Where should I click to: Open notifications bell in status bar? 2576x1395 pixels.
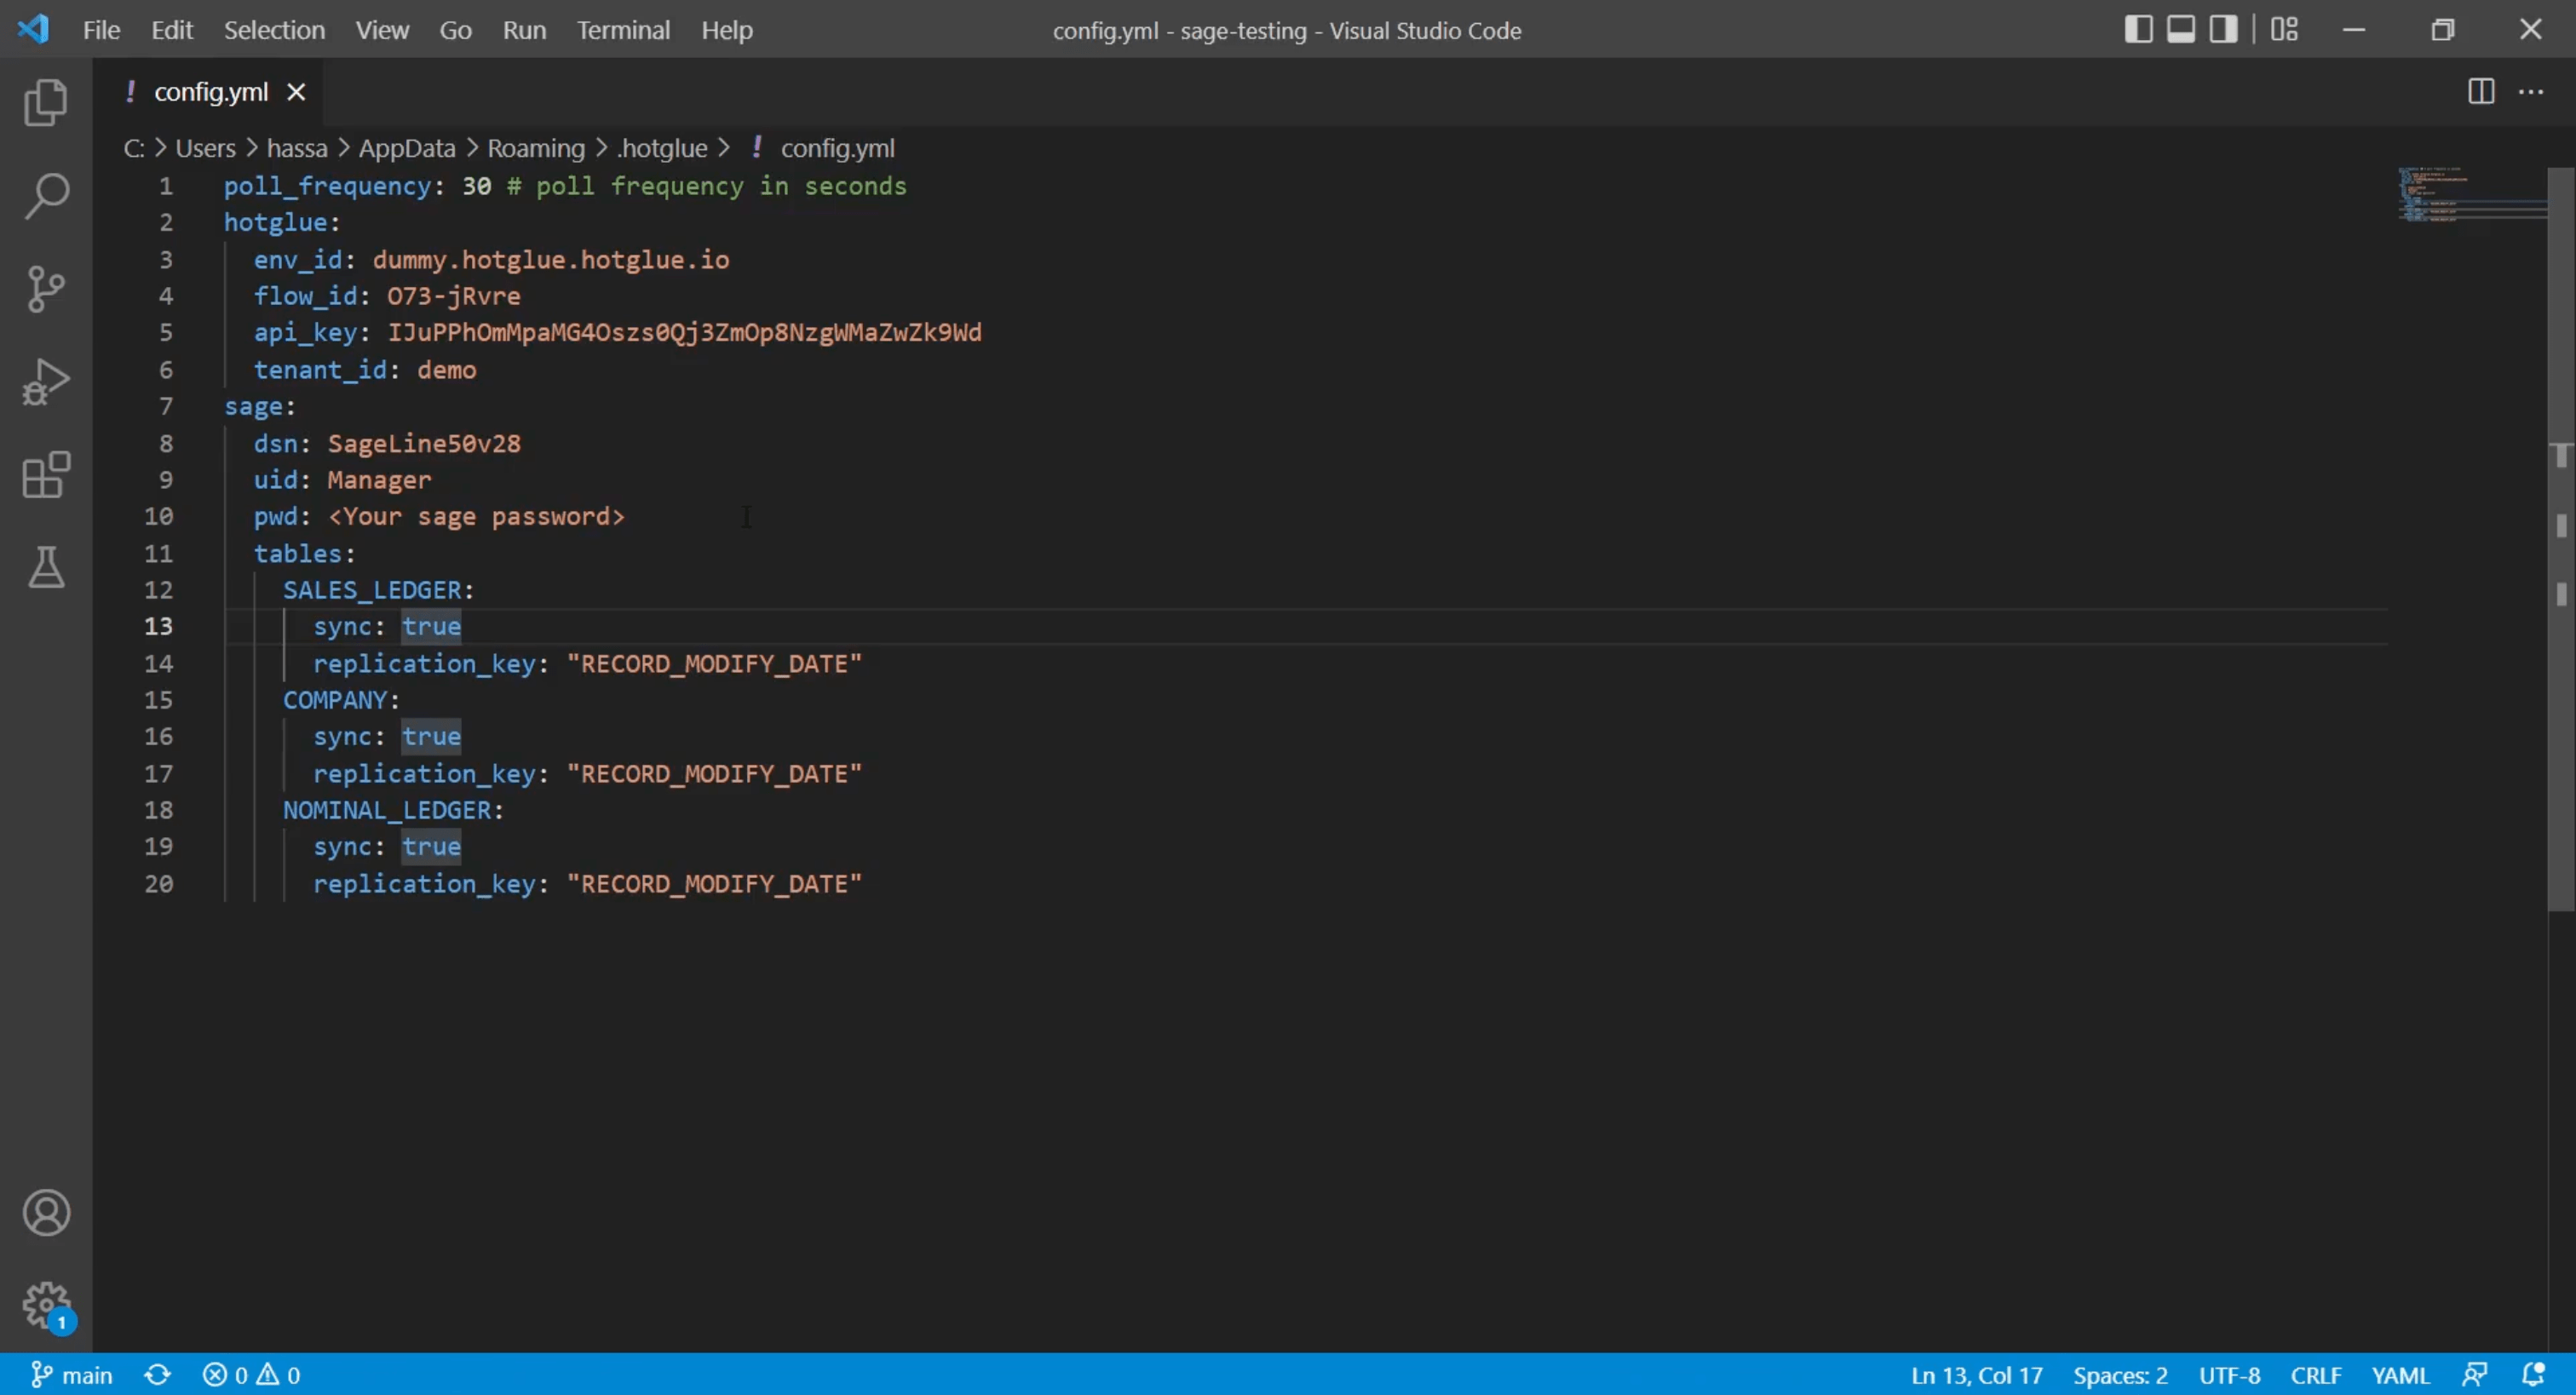2533,1375
